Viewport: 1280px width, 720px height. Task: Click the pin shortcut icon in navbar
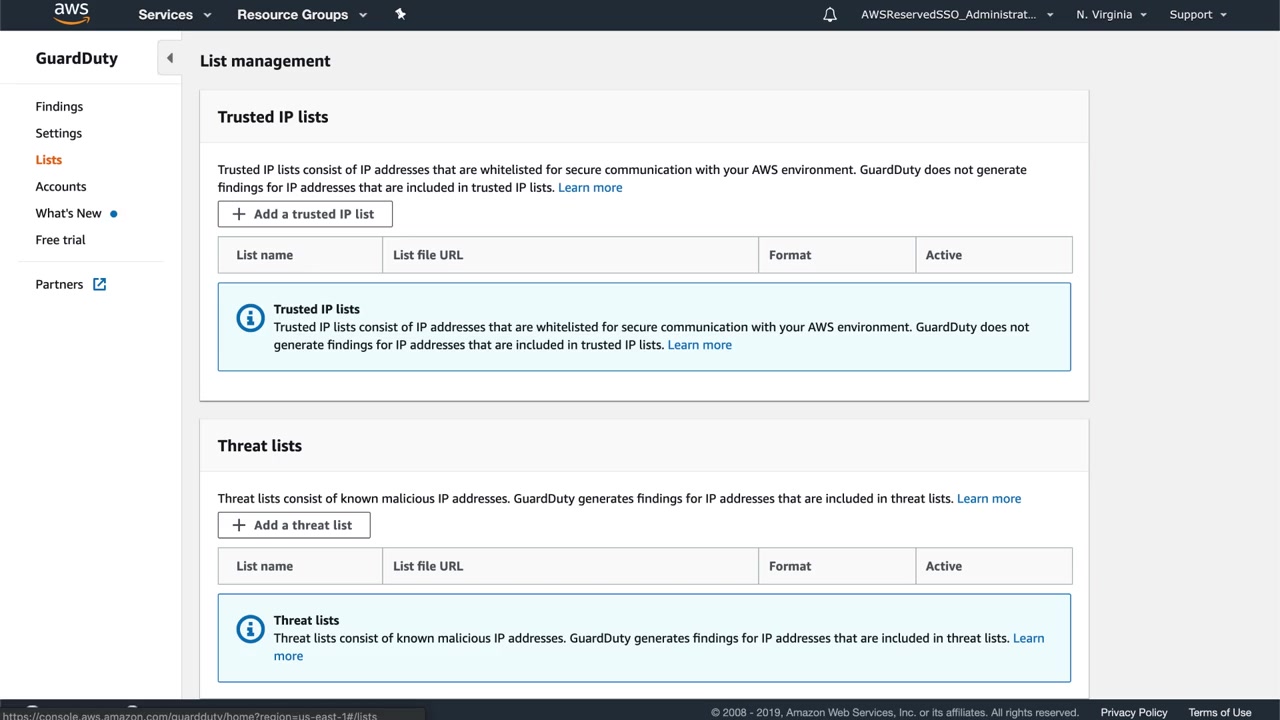coord(400,14)
